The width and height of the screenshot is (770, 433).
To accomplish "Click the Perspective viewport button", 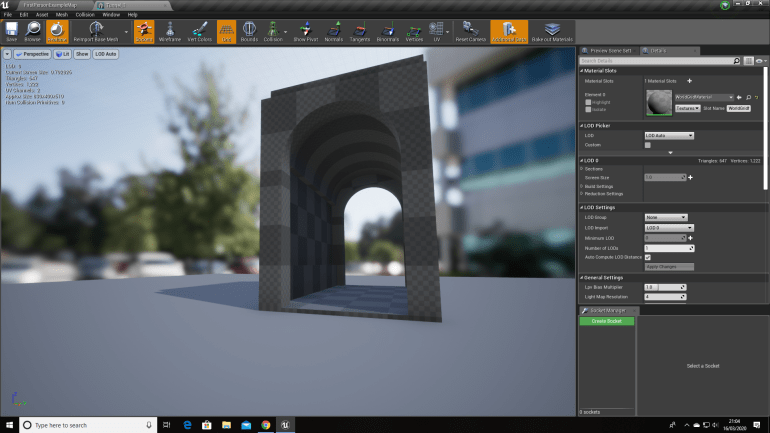I will tap(32, 54).
